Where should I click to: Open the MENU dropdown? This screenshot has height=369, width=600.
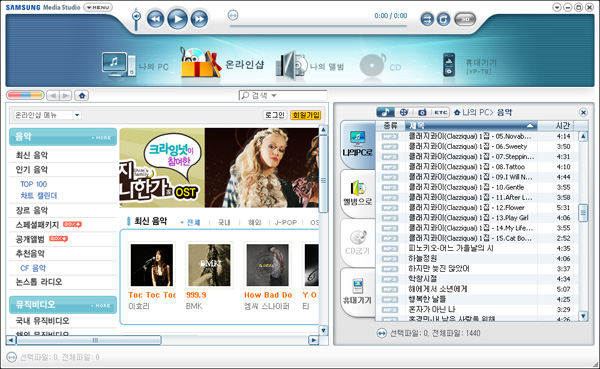pos(98,7)
